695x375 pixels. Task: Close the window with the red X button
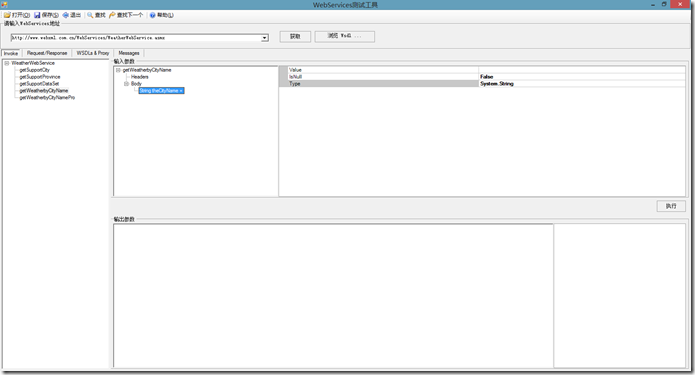(680, 4)
